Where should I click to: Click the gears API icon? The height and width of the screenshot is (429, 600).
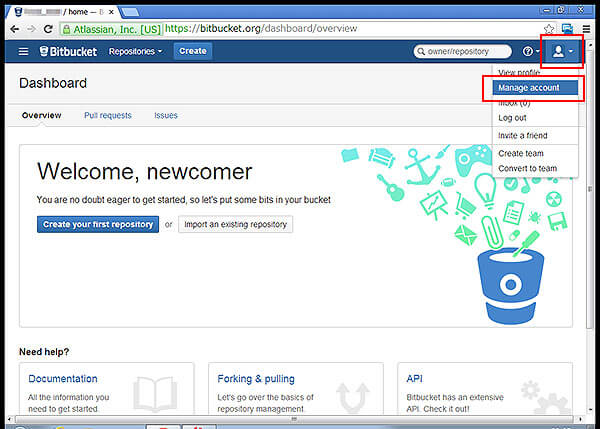pos(545,396)
